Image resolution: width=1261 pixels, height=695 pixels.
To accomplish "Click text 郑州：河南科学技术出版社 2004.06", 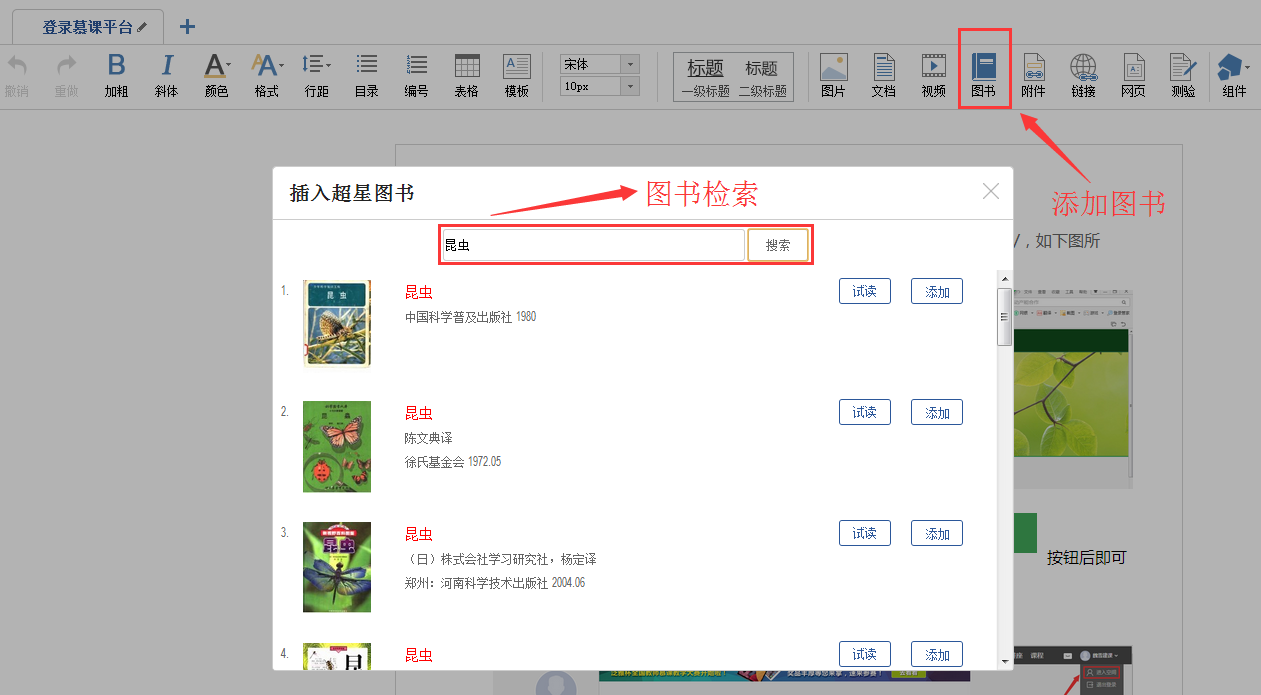I will (495, 582).
